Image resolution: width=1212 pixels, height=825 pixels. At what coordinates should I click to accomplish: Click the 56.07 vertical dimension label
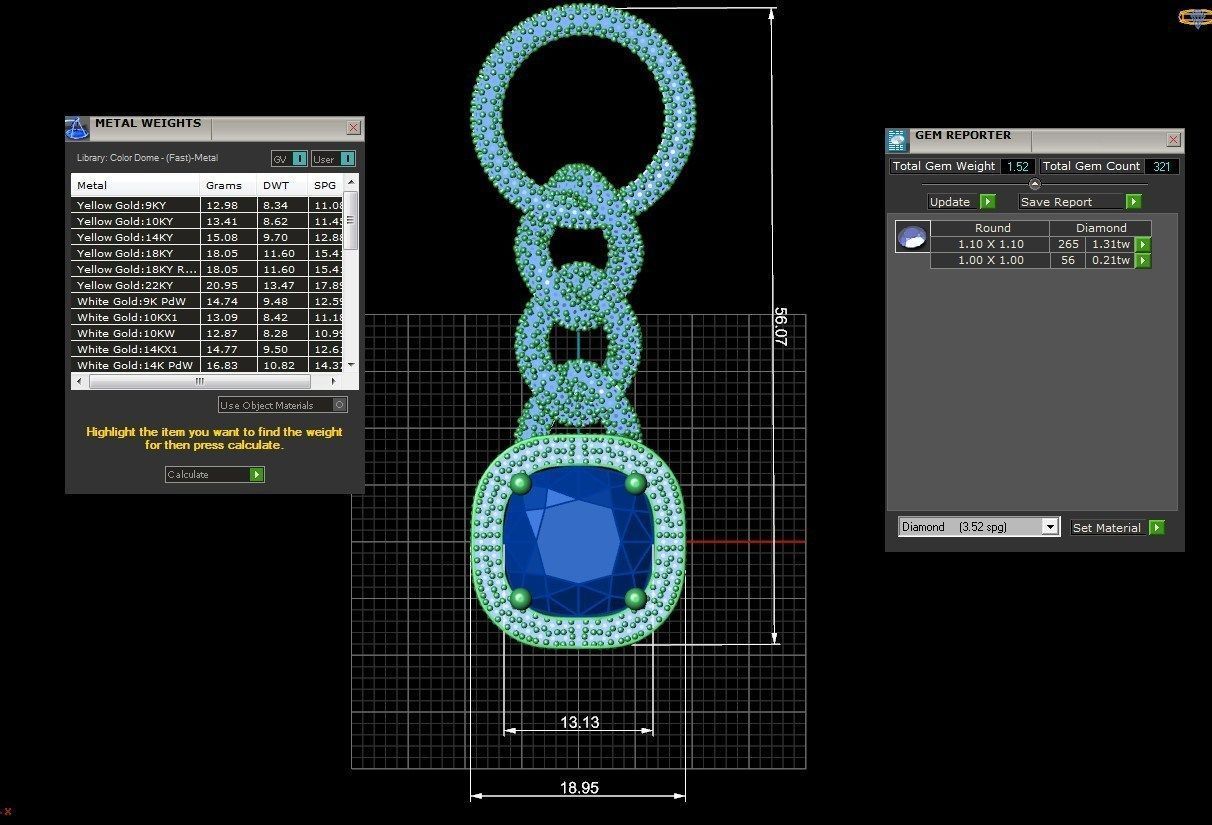(780, 326)
